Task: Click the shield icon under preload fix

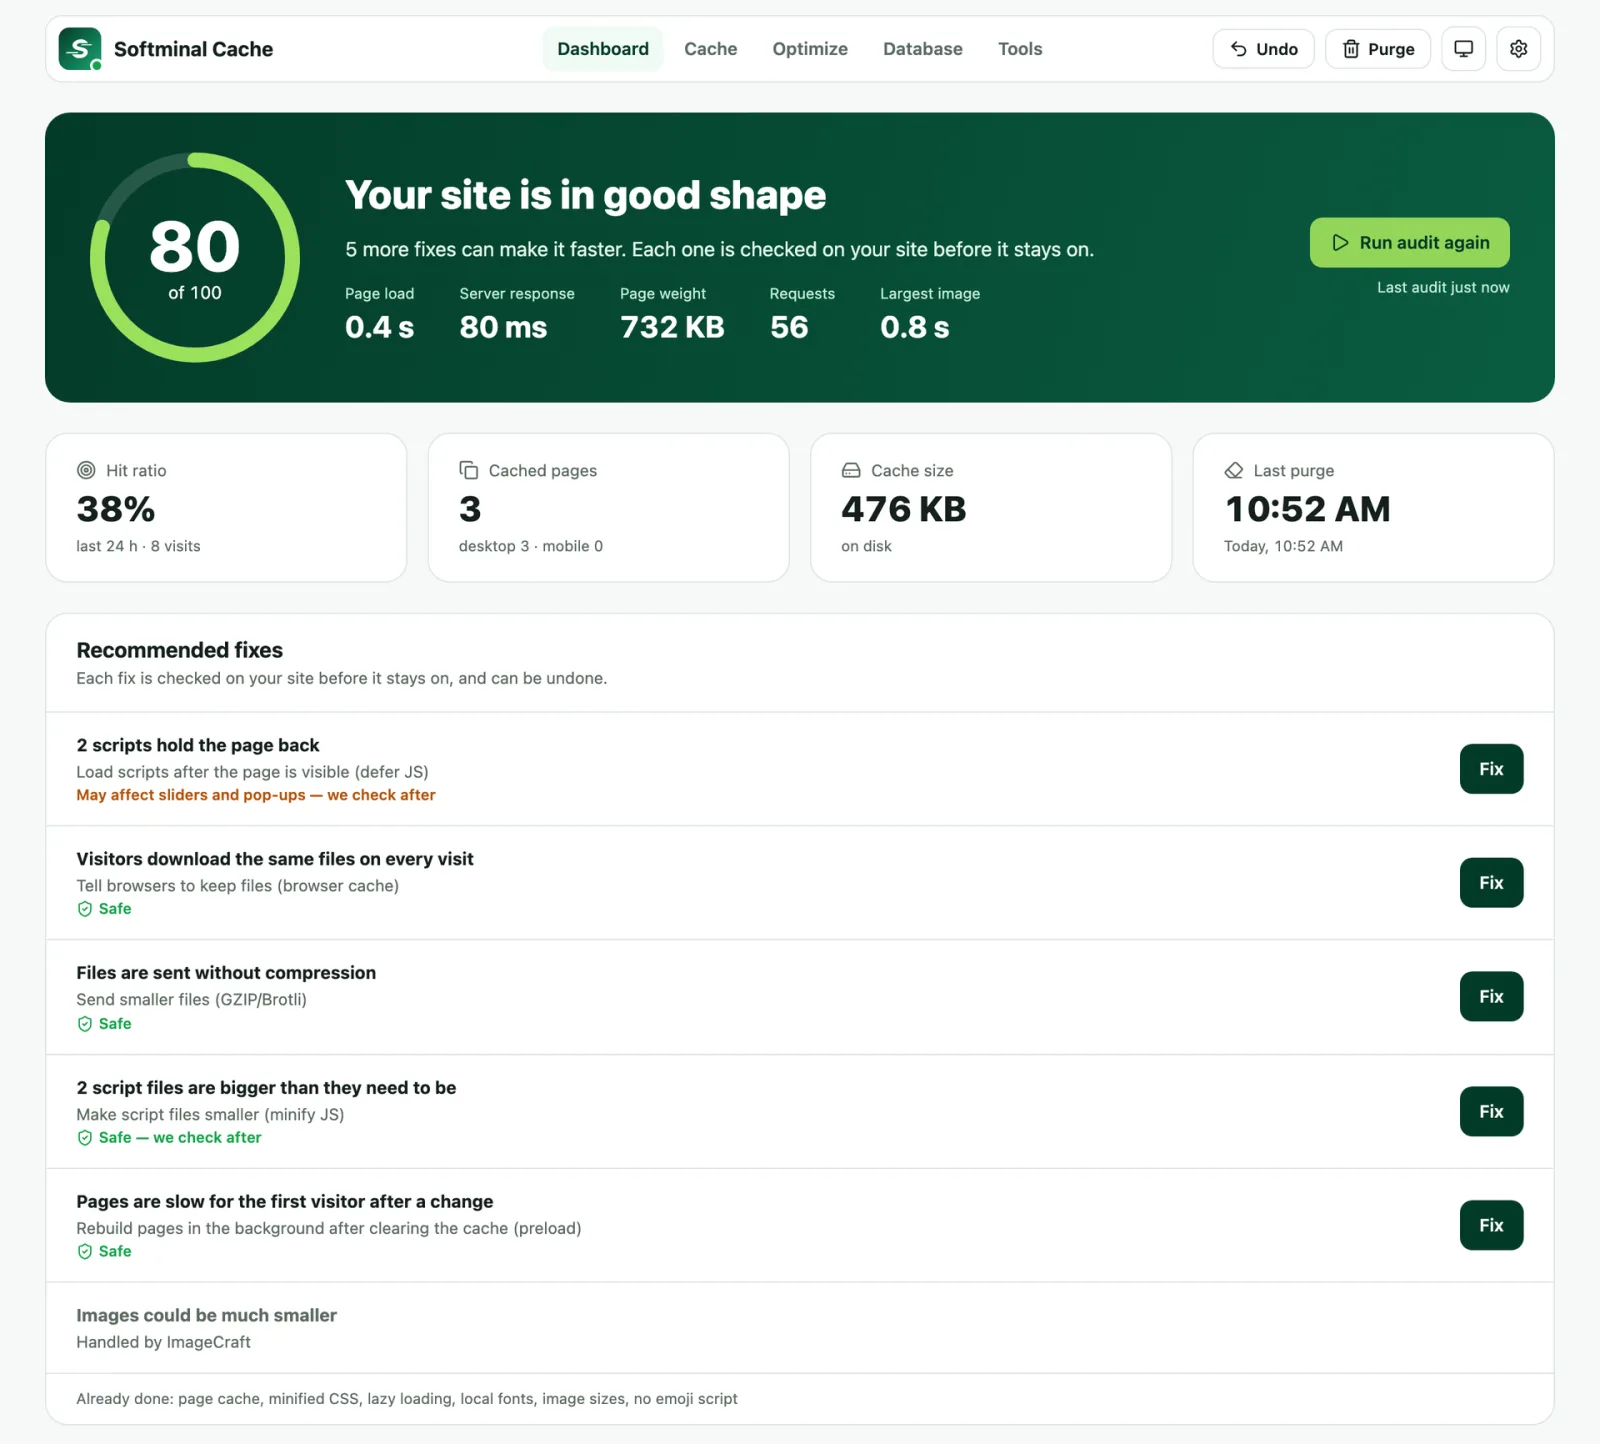Action: (85, 1252)
